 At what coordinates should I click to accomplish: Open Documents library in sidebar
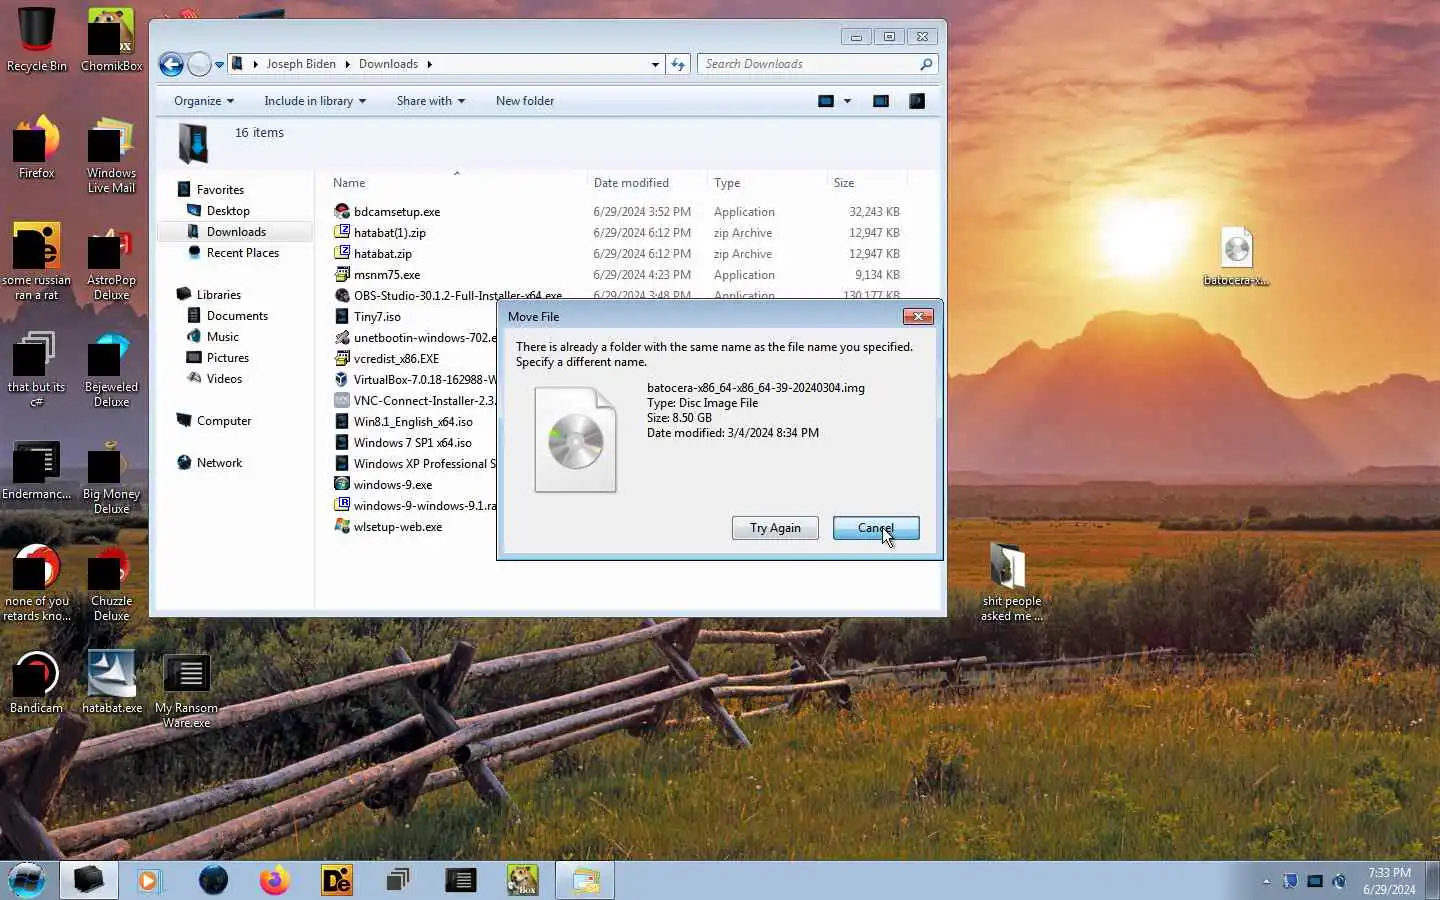237,316
